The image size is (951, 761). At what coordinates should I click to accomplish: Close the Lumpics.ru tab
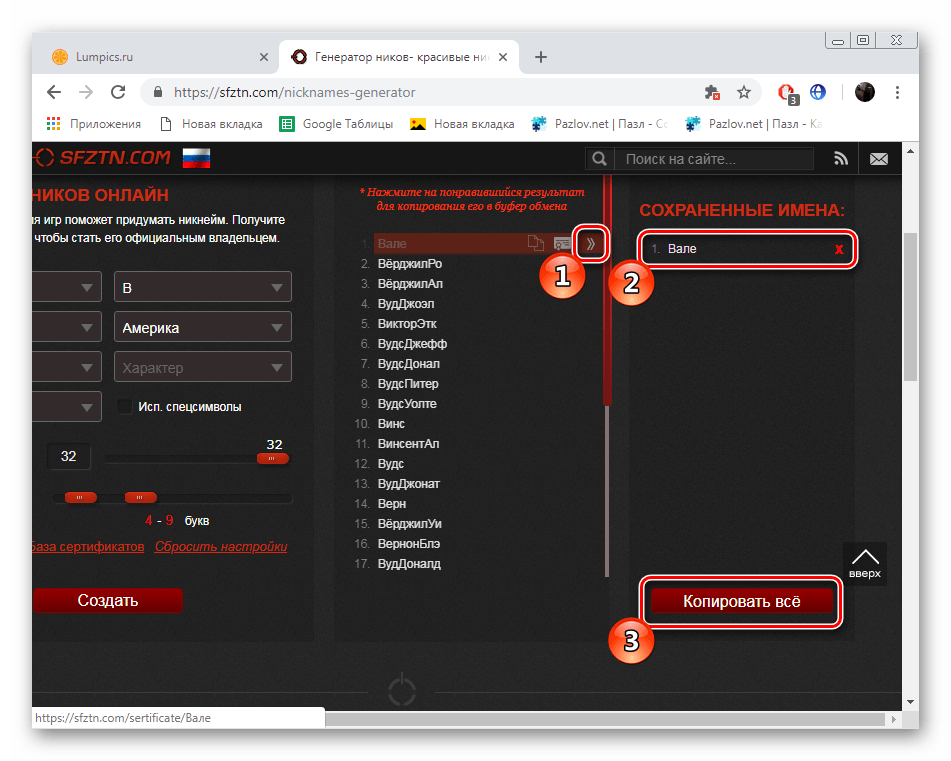pos(264,57)
